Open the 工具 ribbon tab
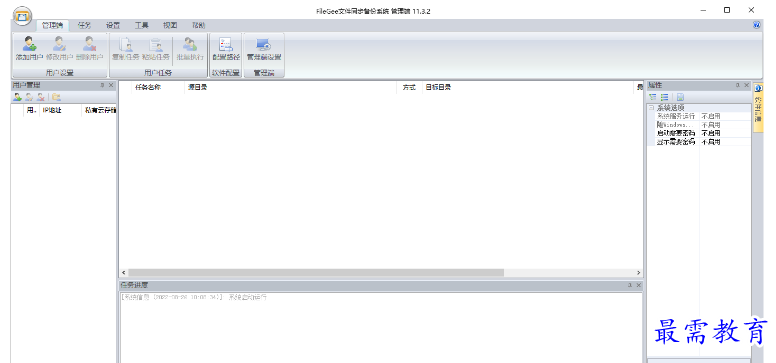This screenshot has height=363, width=776. (x=142, y=25)
